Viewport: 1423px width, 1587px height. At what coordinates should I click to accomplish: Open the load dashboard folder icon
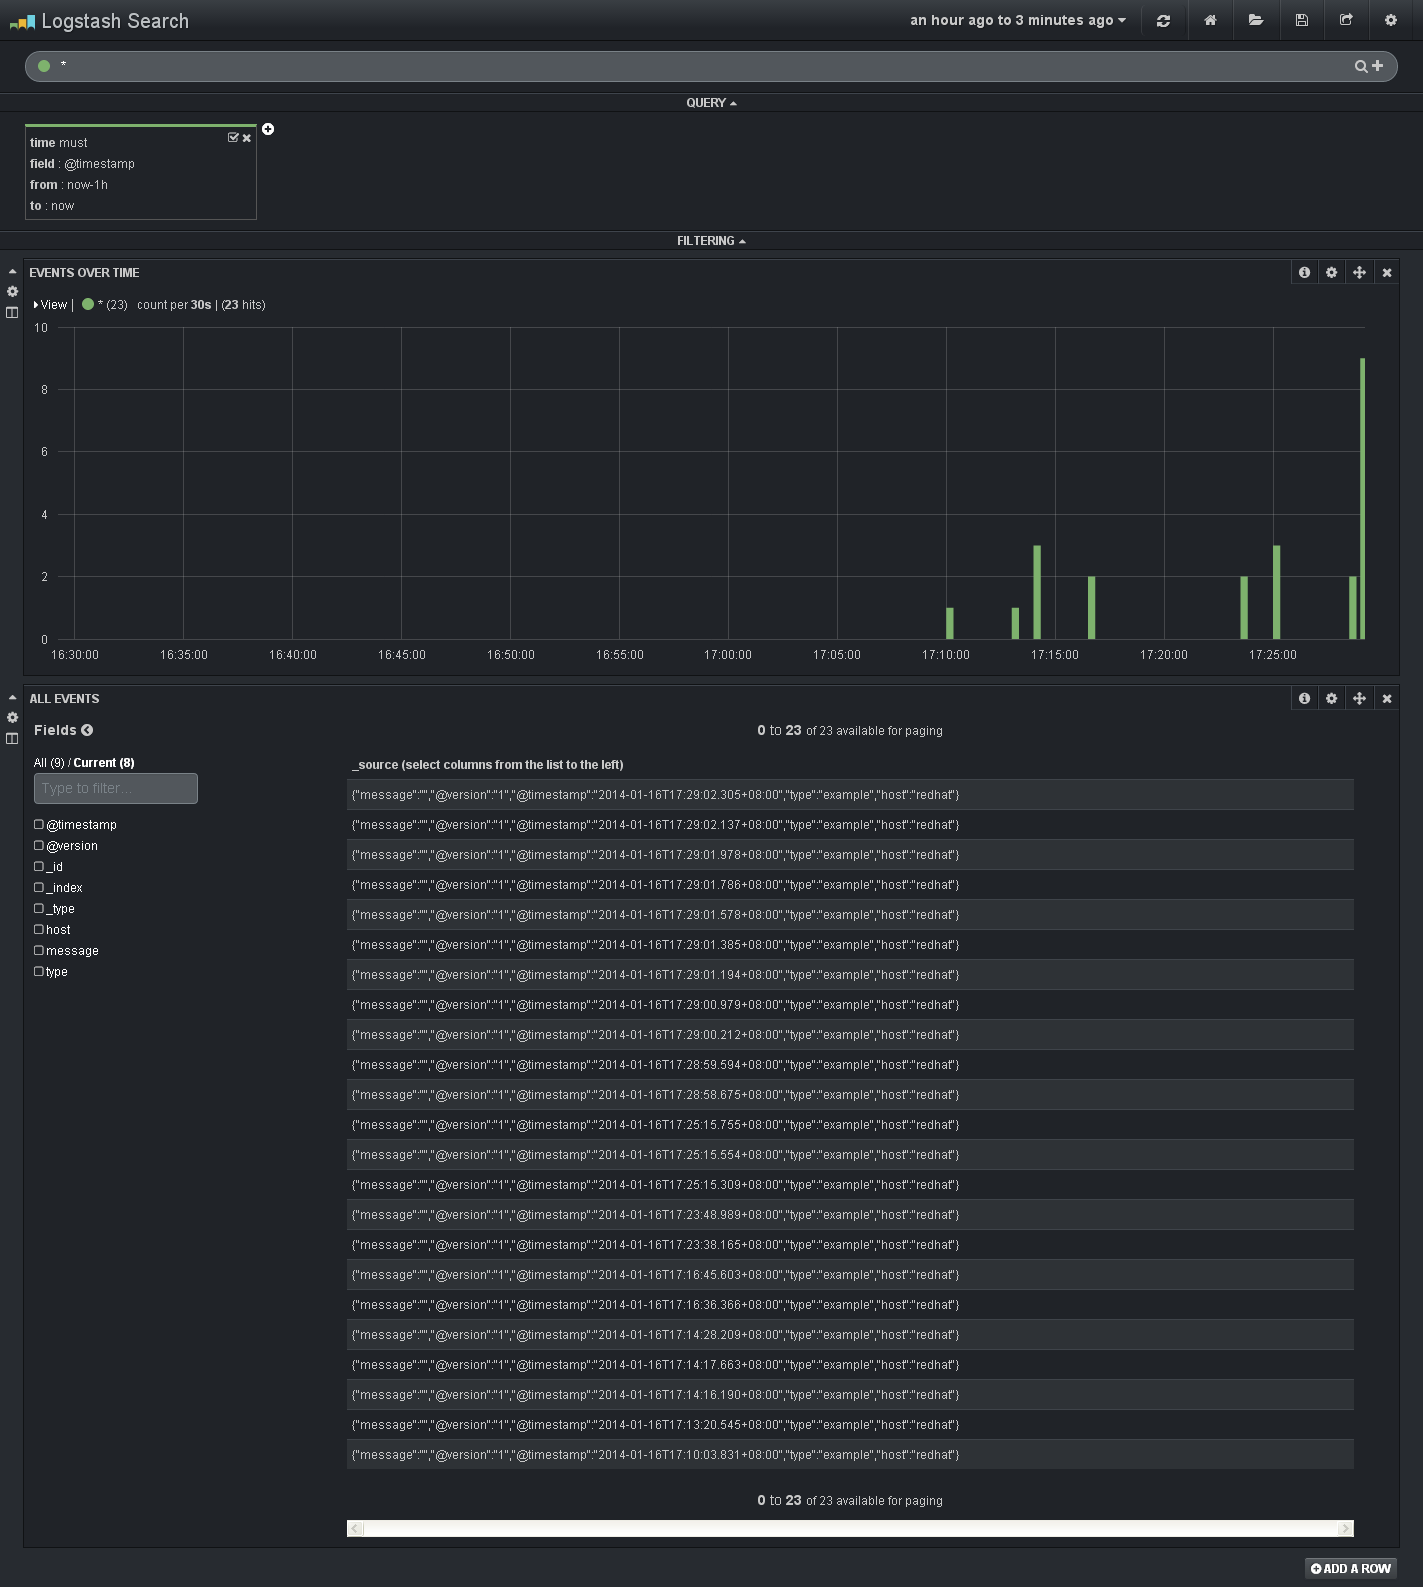1256,20
